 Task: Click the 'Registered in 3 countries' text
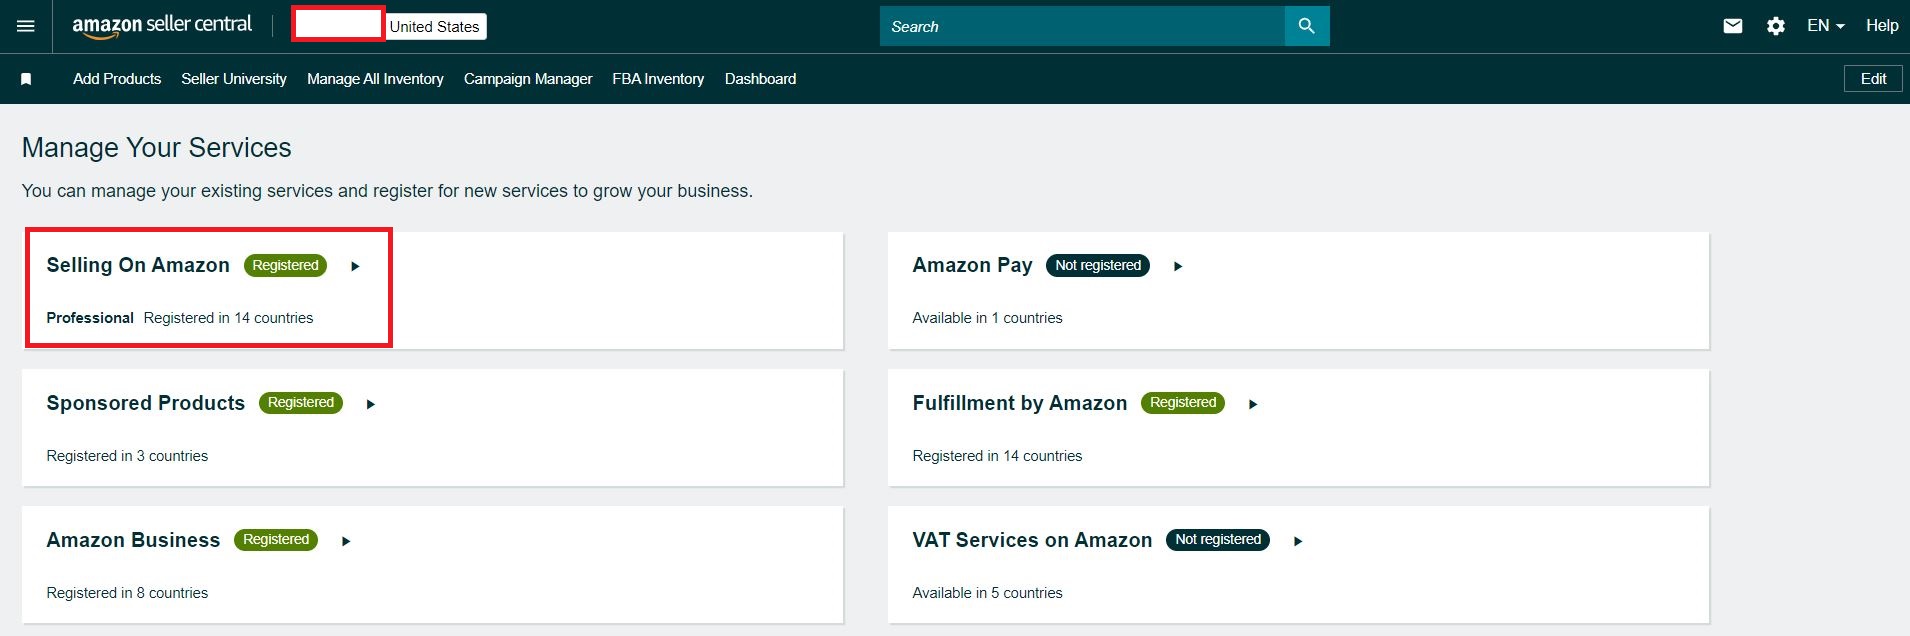click(127, 456)
